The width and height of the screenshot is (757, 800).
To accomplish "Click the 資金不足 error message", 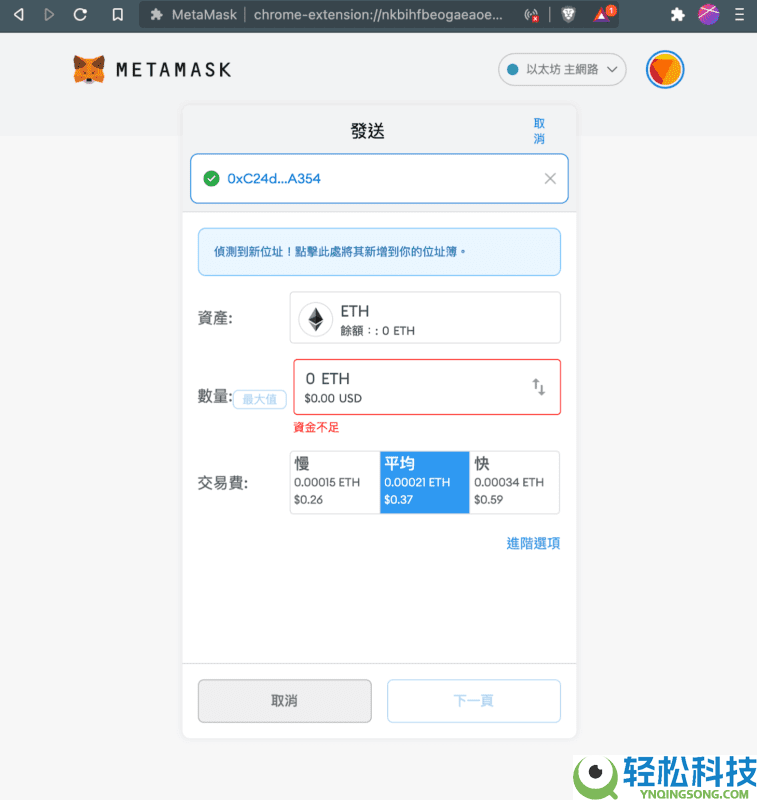I will point(316,428).
